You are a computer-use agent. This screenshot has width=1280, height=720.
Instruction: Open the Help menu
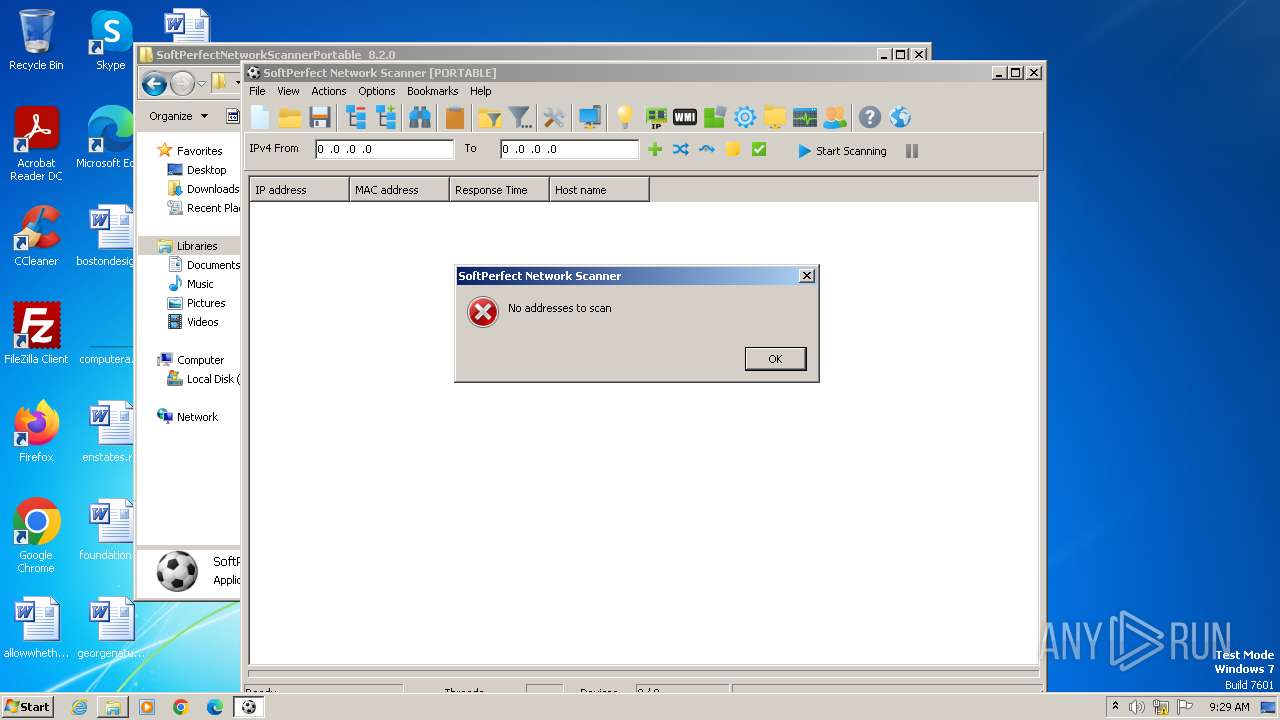point(481,91)
